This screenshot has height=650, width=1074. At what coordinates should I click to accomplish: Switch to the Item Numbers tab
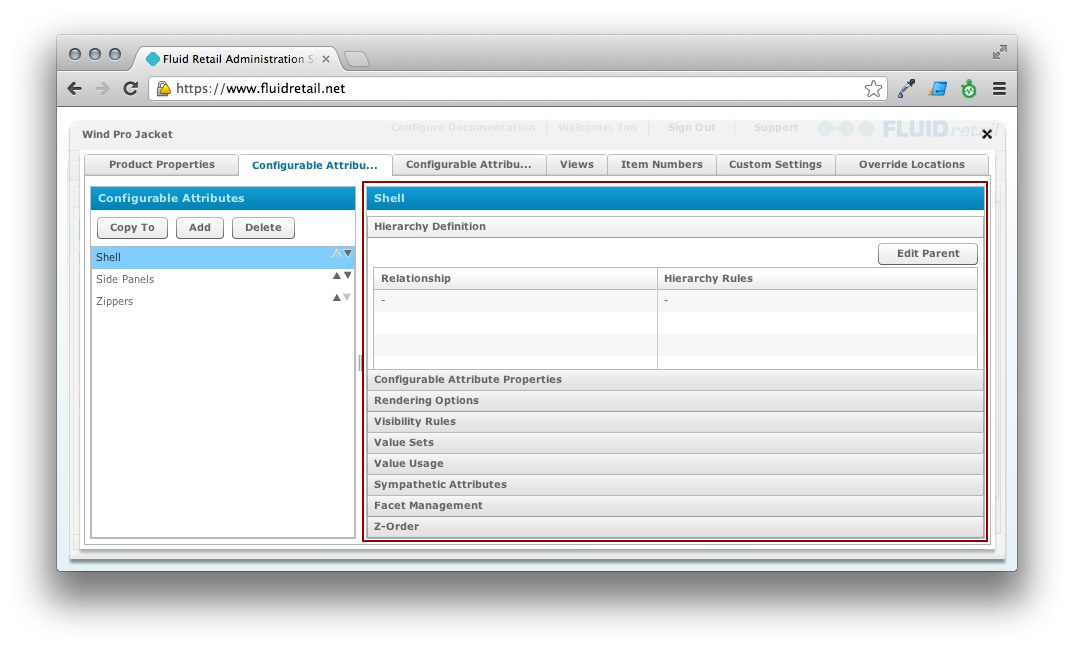tap(661, 164)
